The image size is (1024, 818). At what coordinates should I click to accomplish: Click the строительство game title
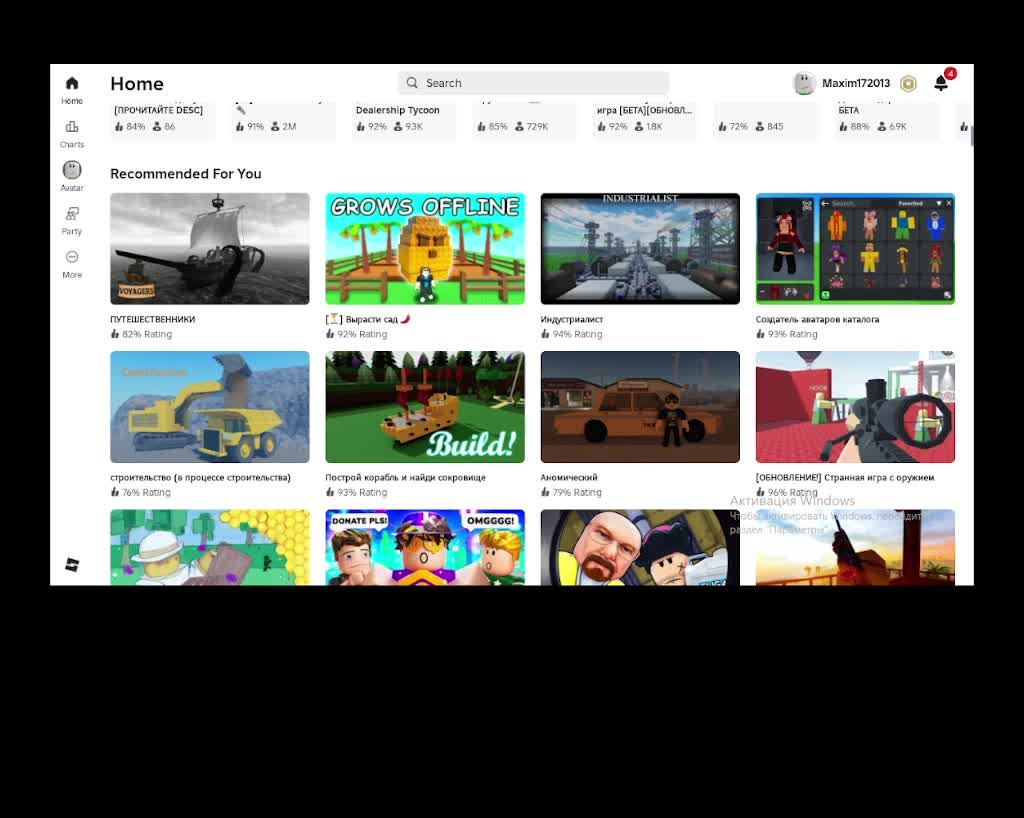click(200, 477)
